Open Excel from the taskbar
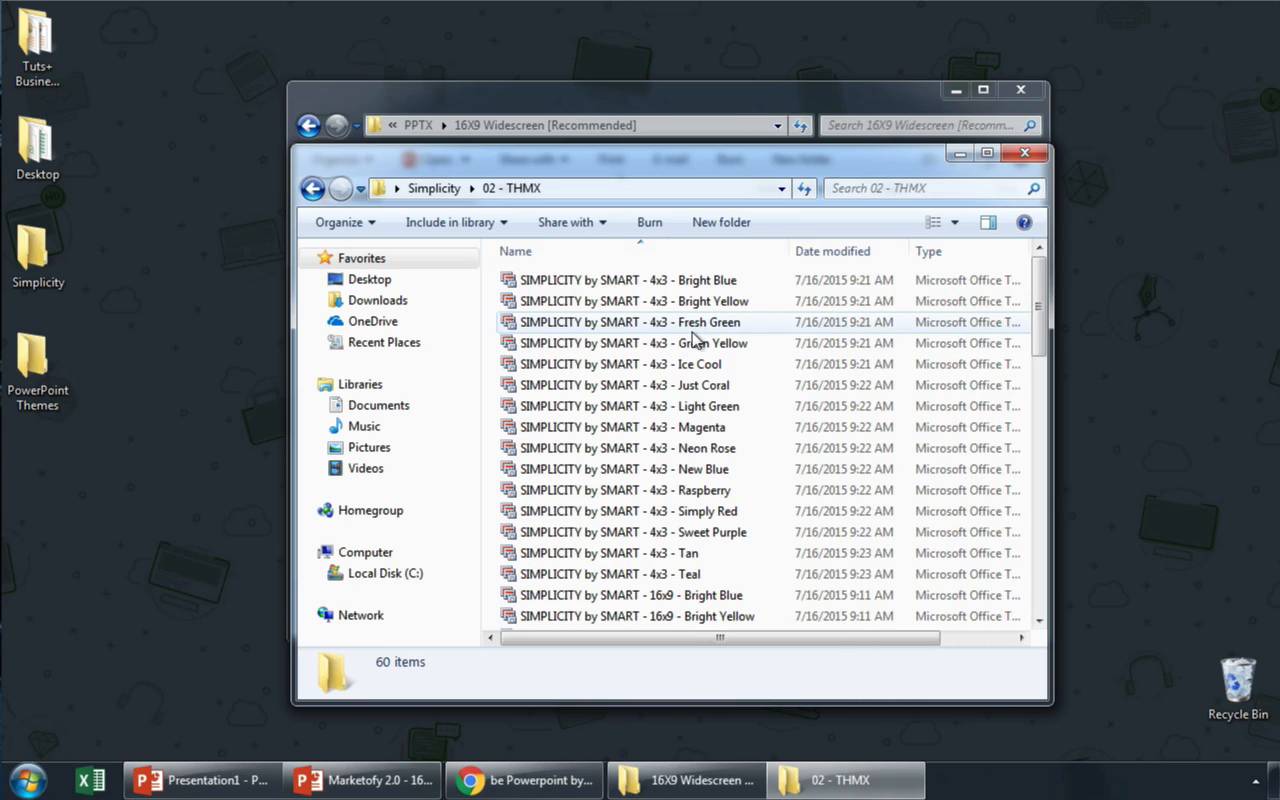 click(90, 780)
